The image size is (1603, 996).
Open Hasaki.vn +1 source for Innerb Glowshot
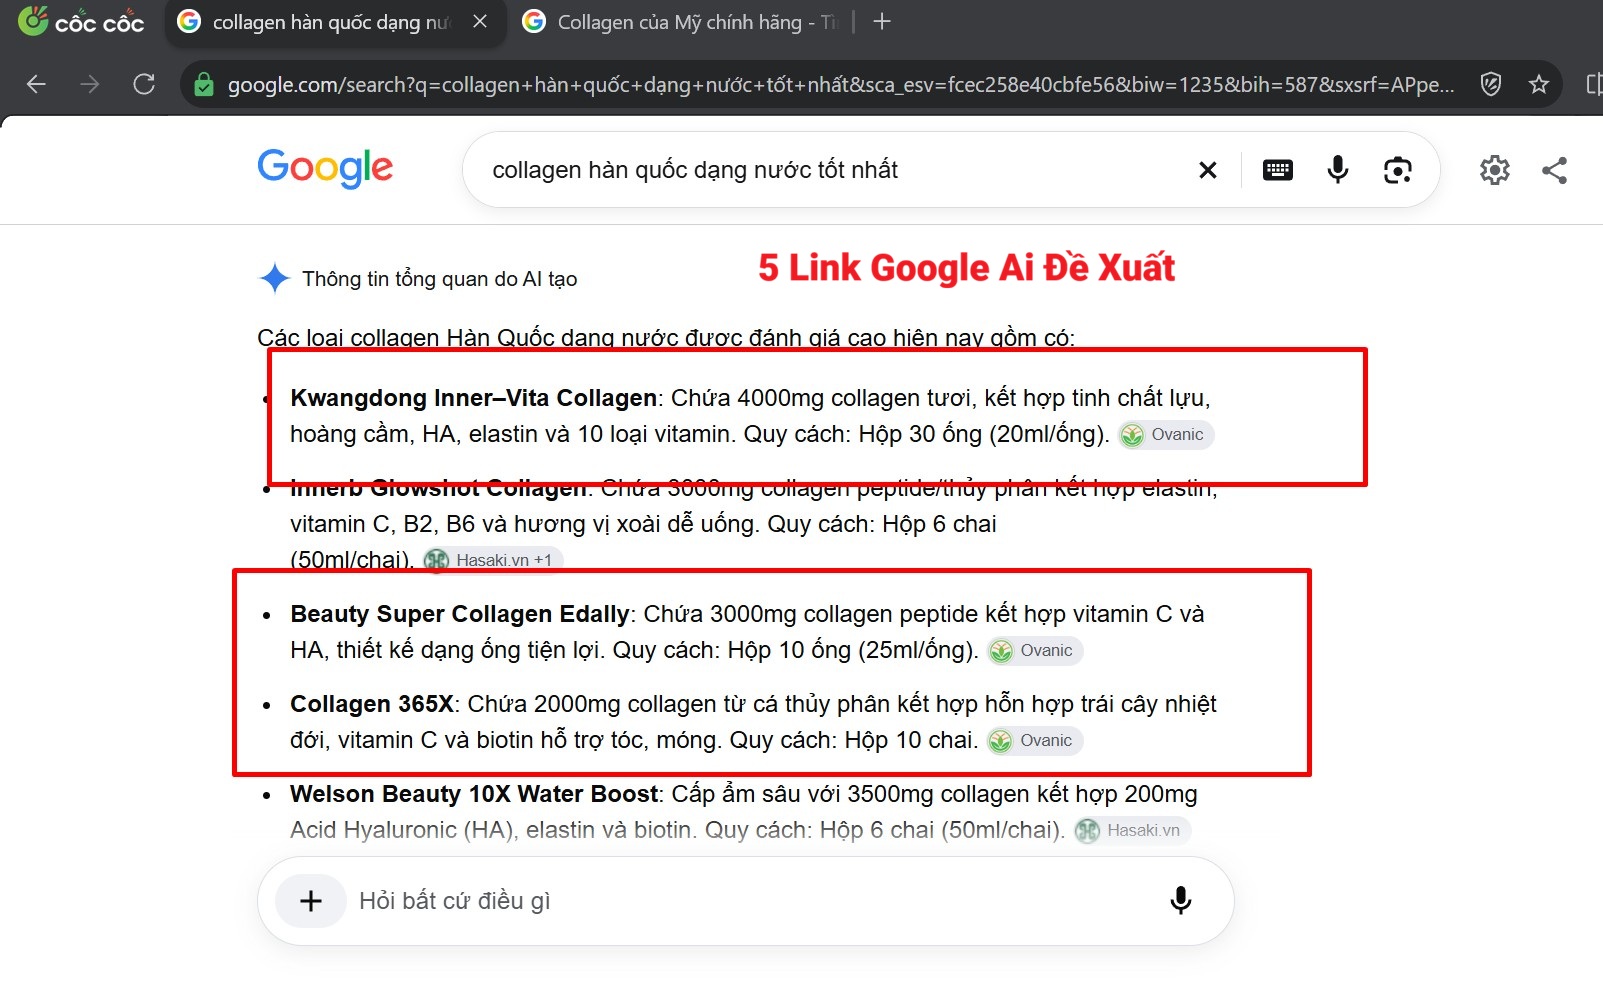pos(492,560)
